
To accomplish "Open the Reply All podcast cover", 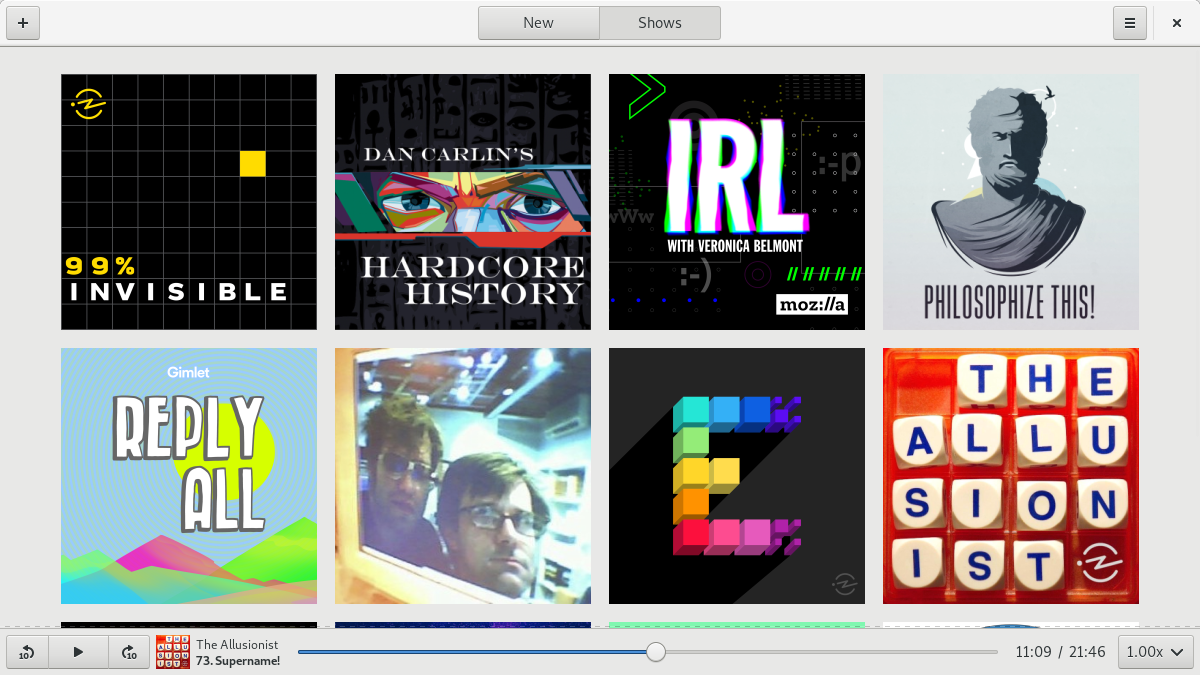I will coord(189,476).
